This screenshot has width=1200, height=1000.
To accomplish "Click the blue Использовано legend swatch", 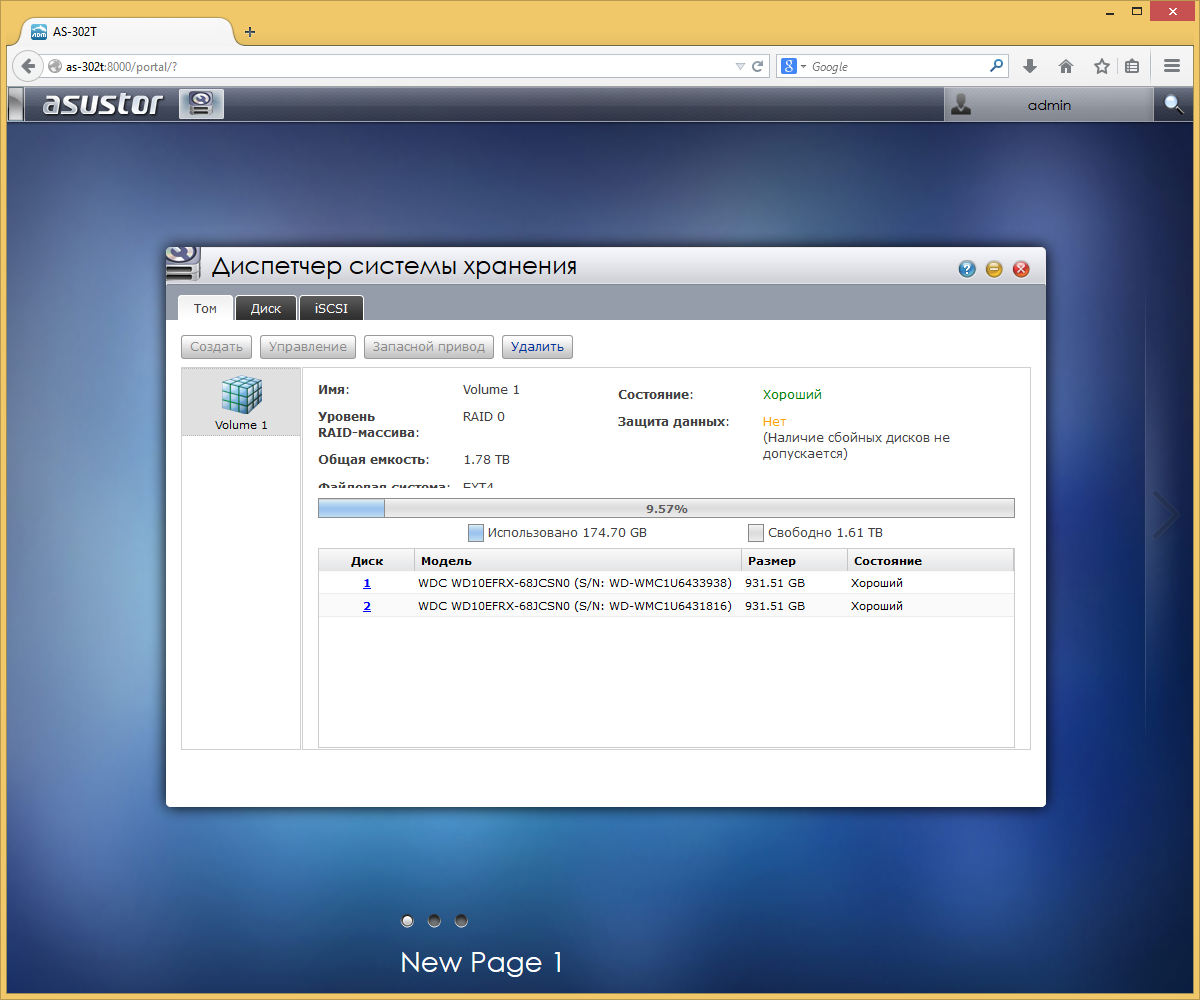I will click(x=476, y=533).
